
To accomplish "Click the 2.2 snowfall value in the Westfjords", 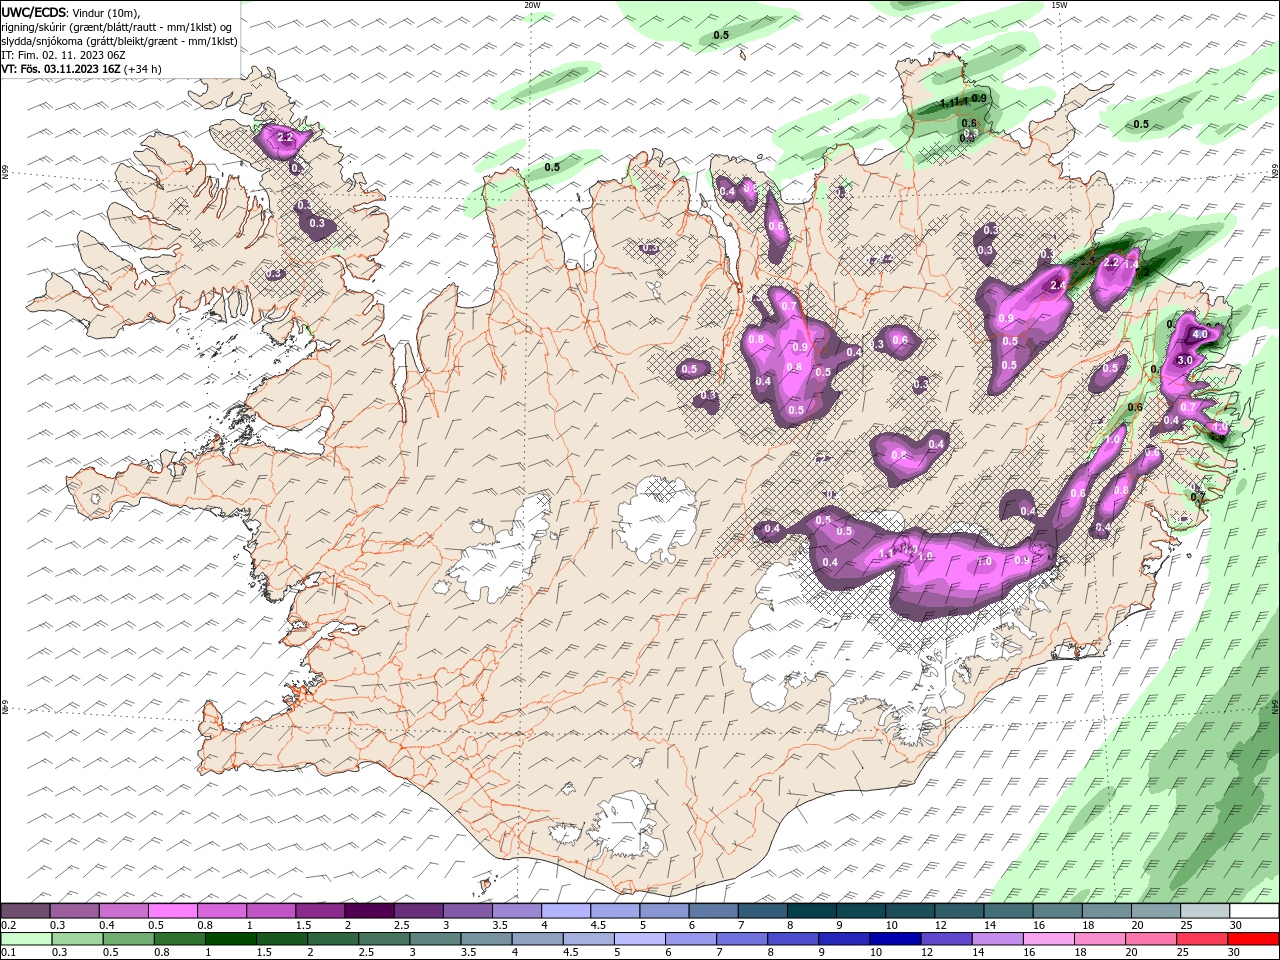I will tap(284, 138).
